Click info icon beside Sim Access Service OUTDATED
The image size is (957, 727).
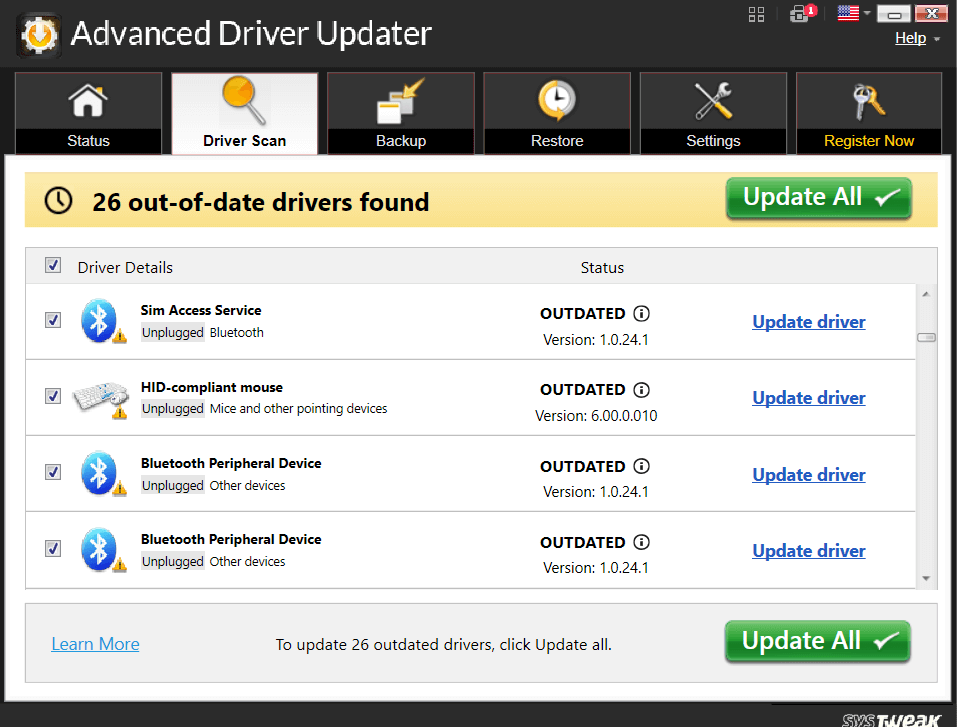[x=642, y=314]
